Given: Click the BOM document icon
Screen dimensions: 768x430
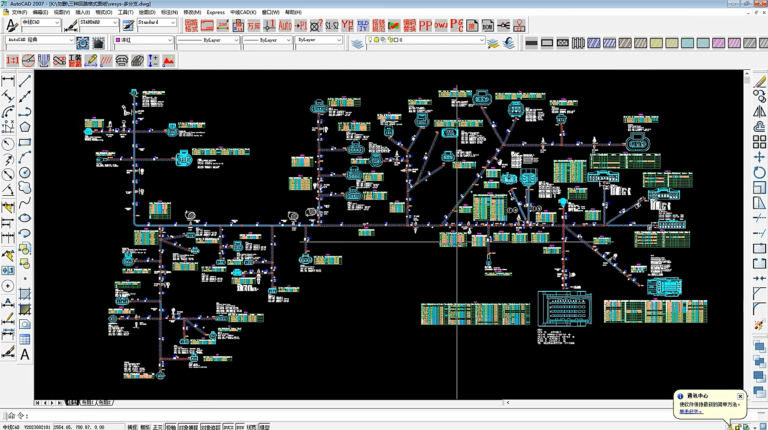Looking at the screenshot, I should (x=488, y=25).
